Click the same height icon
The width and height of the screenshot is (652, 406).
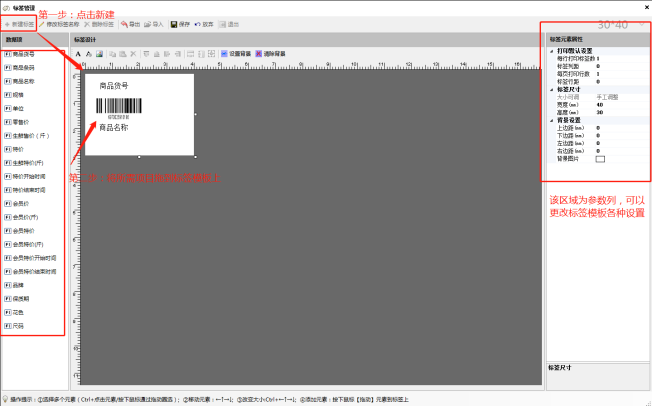pos(201,54)
